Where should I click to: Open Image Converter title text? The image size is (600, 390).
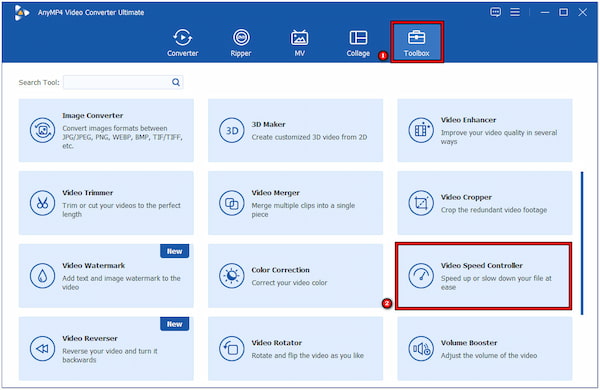coord(93,116)
